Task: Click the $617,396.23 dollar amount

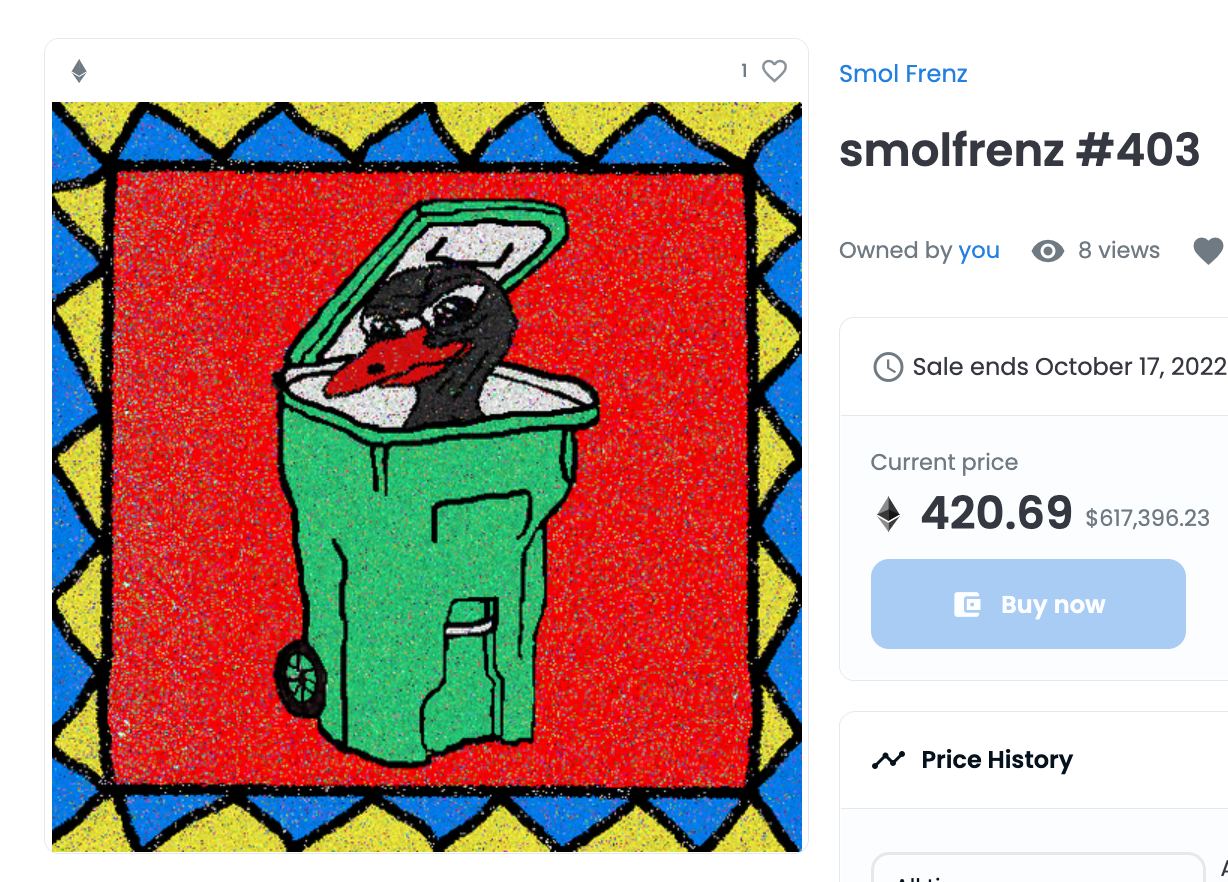Action: pyautogui.click(x=1147, y=518)
